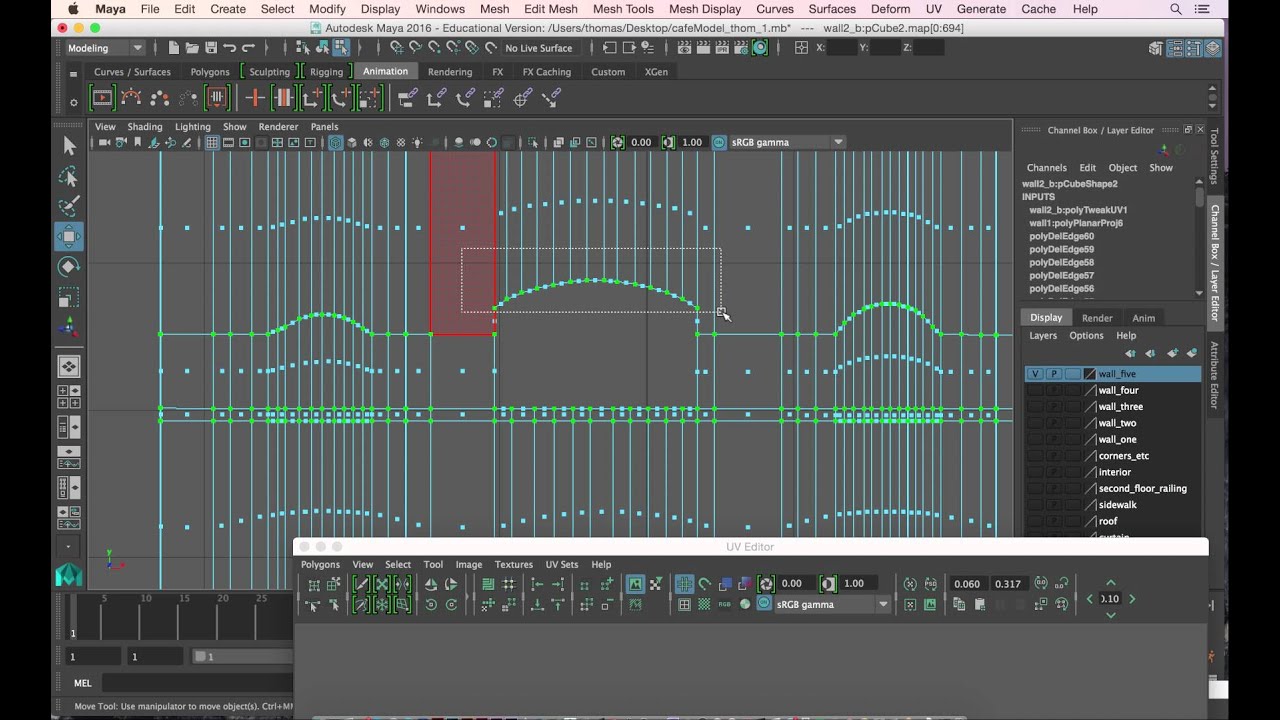
Task: Click select camera icon in viewport toolbar
Action: coord(104,143)
